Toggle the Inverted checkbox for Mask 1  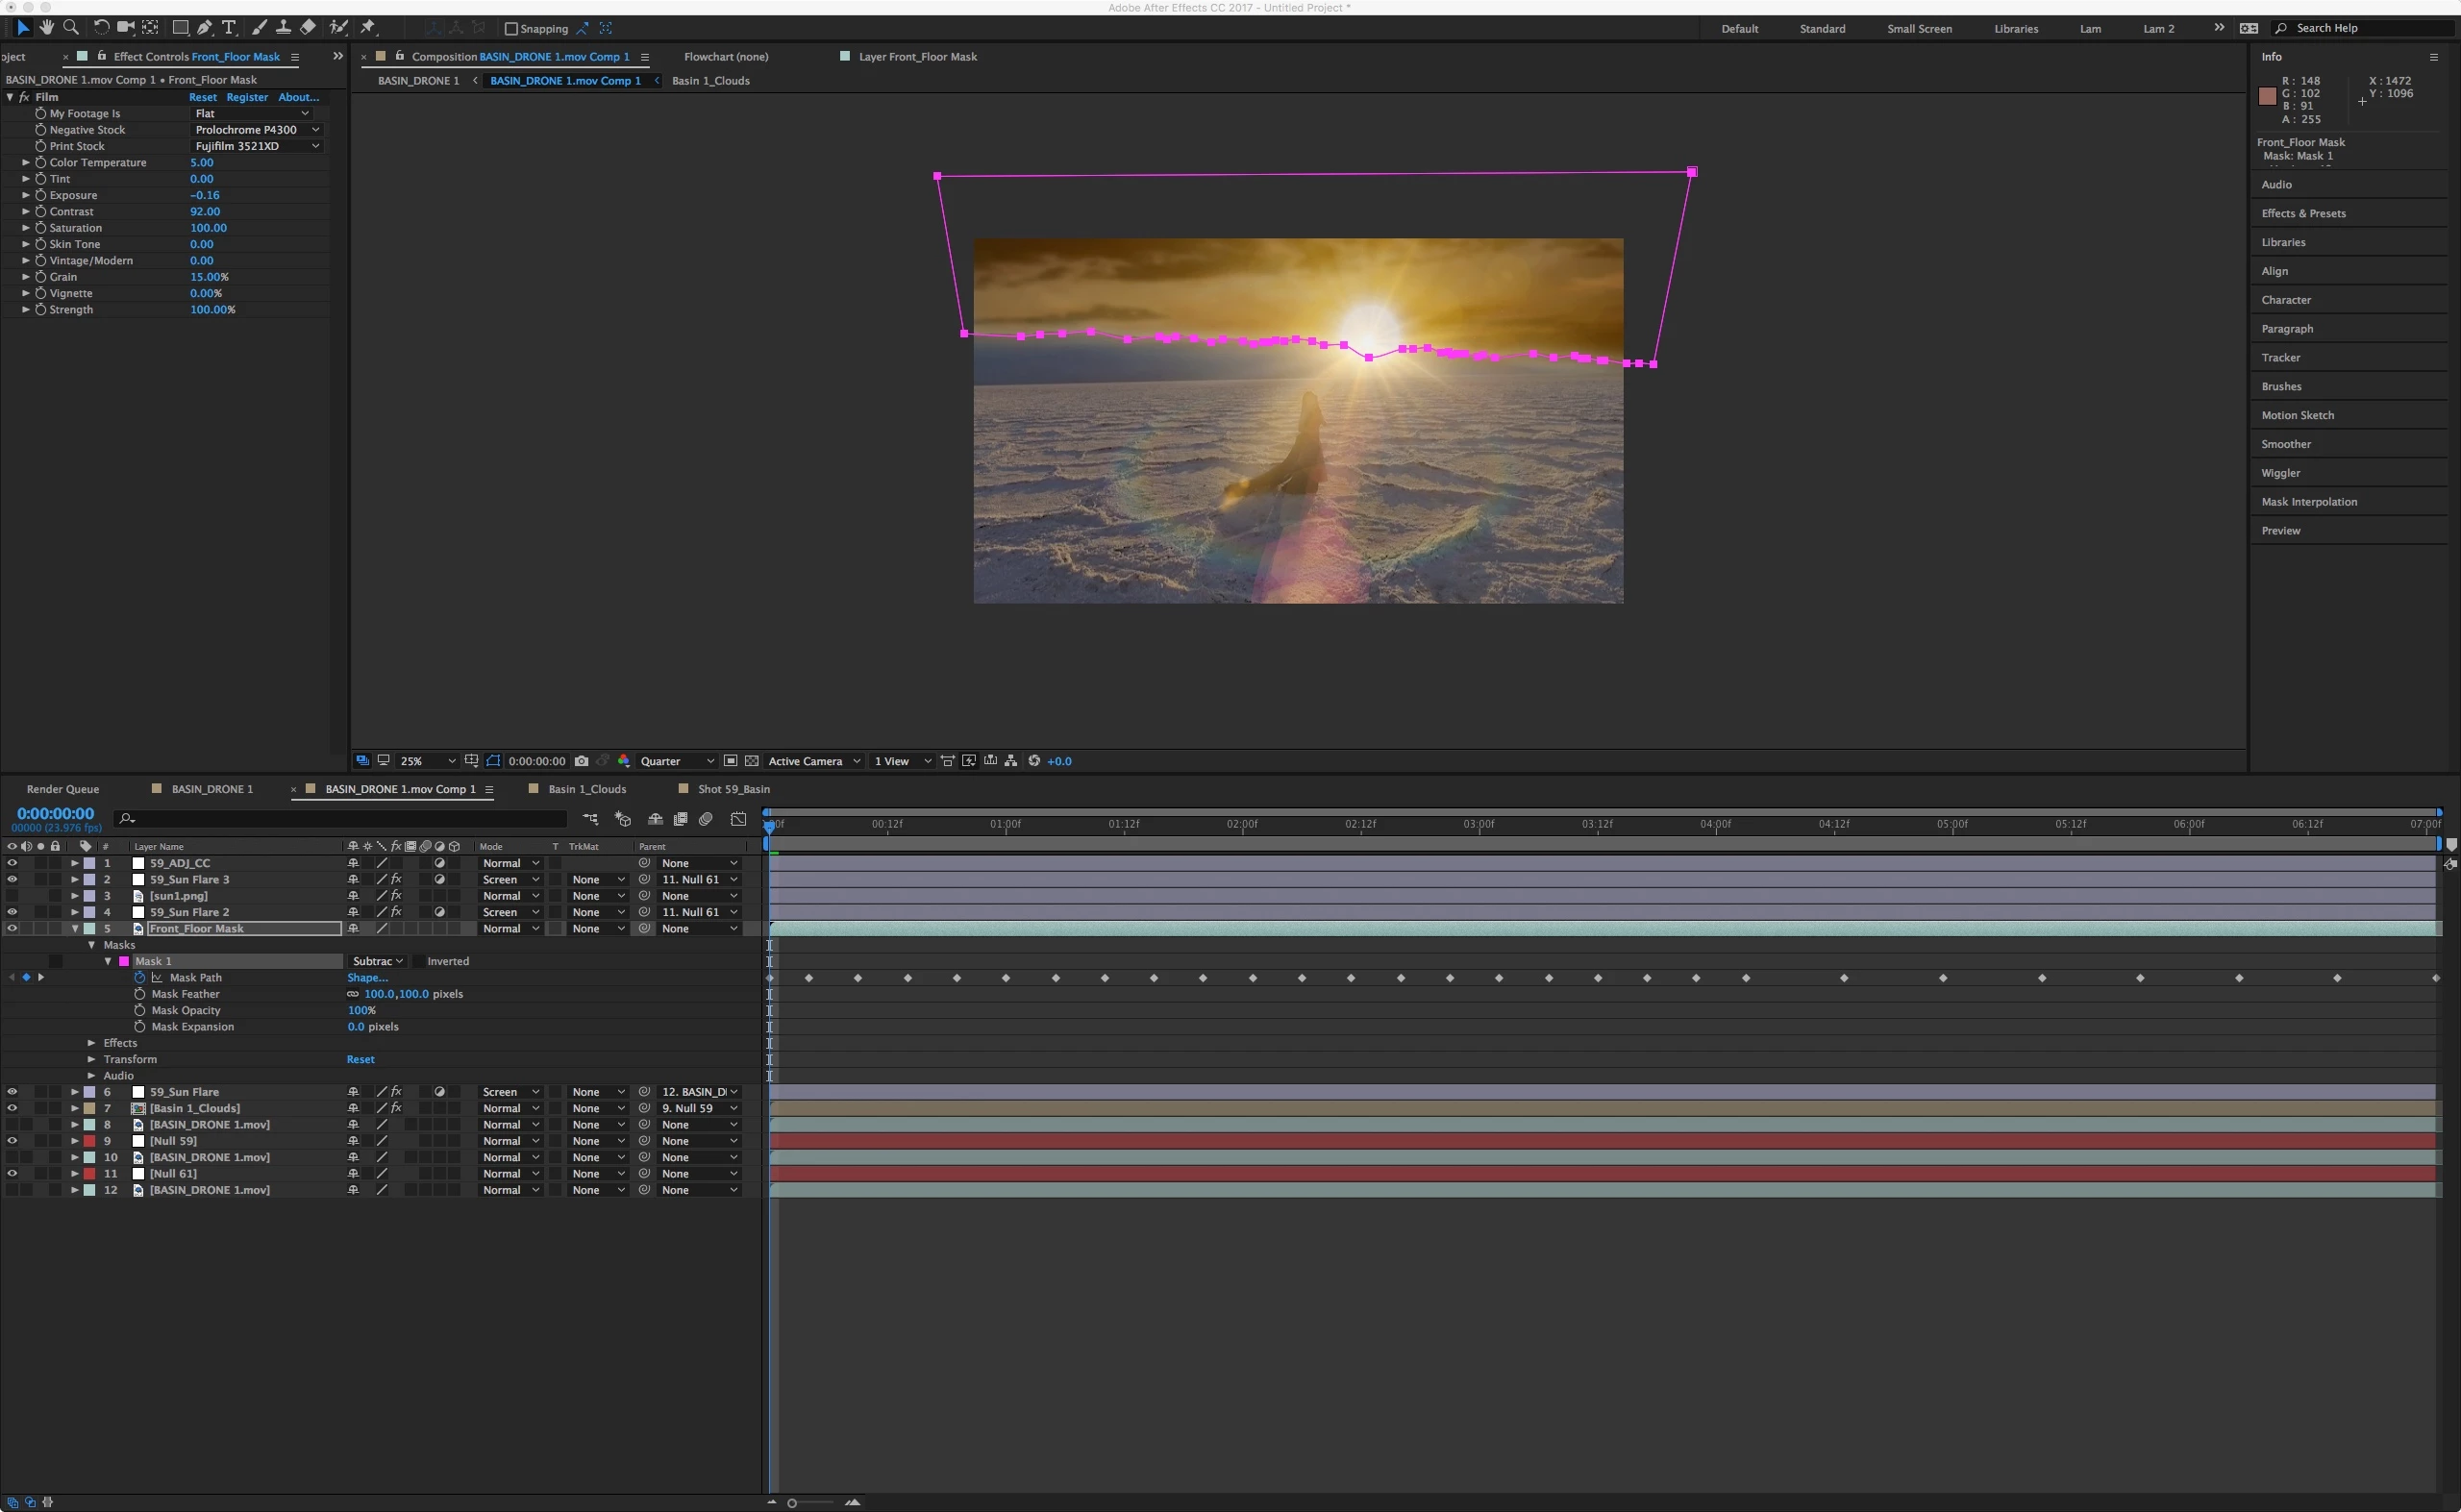pos(418,961)
